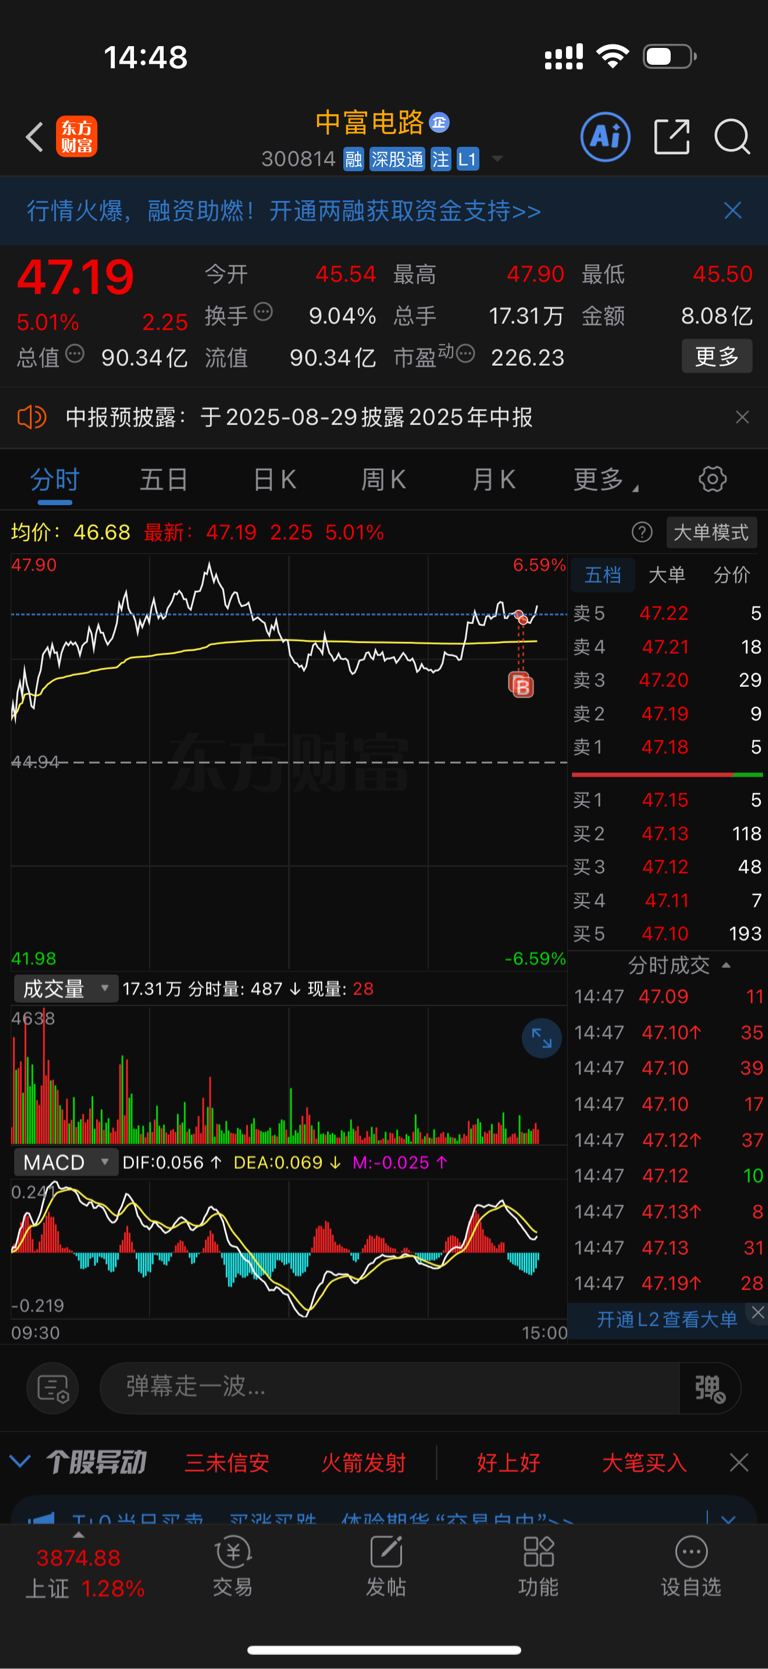Toggle the 弹 bullet comments switch
The height and width of the screenshot is (1669, 768).
point(710,1388)
